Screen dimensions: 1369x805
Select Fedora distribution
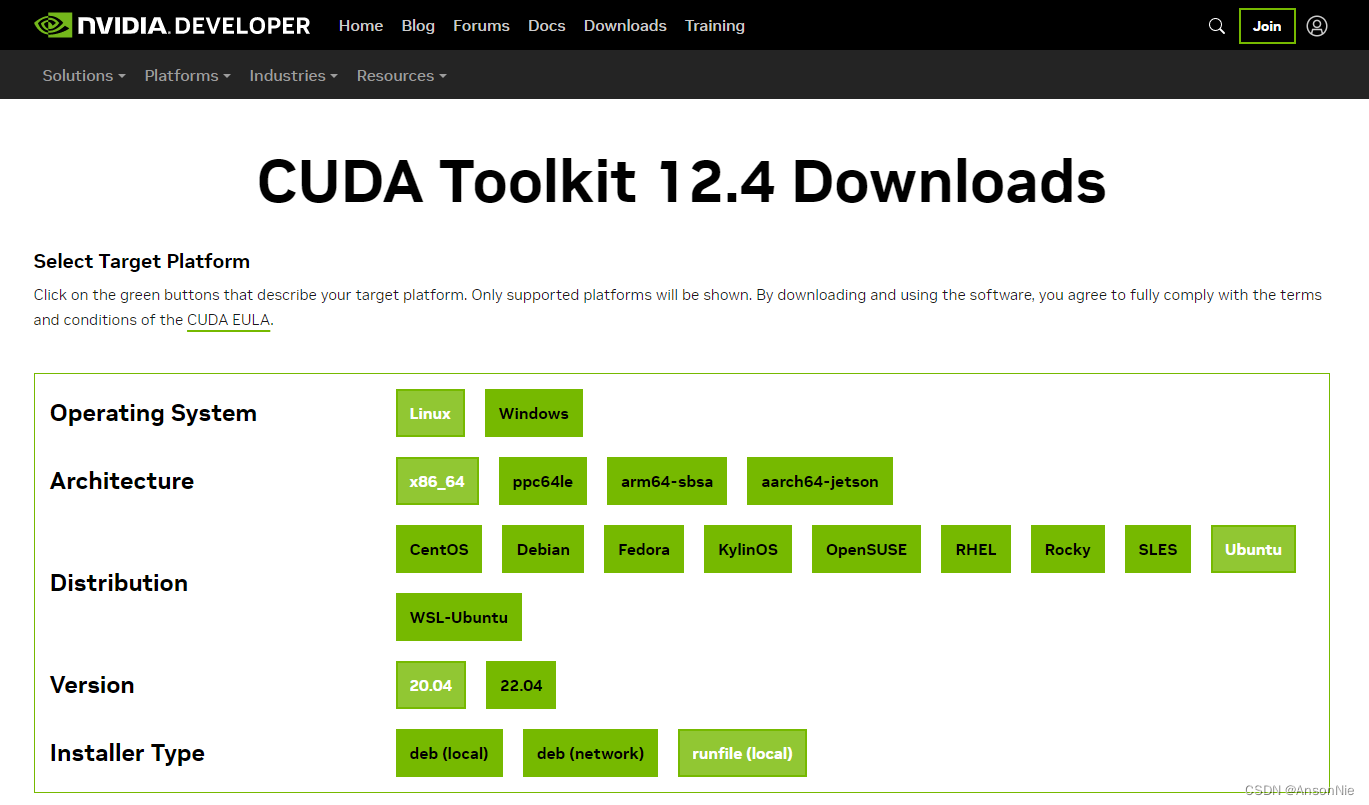pyautogui.click(x=644, y=549)
